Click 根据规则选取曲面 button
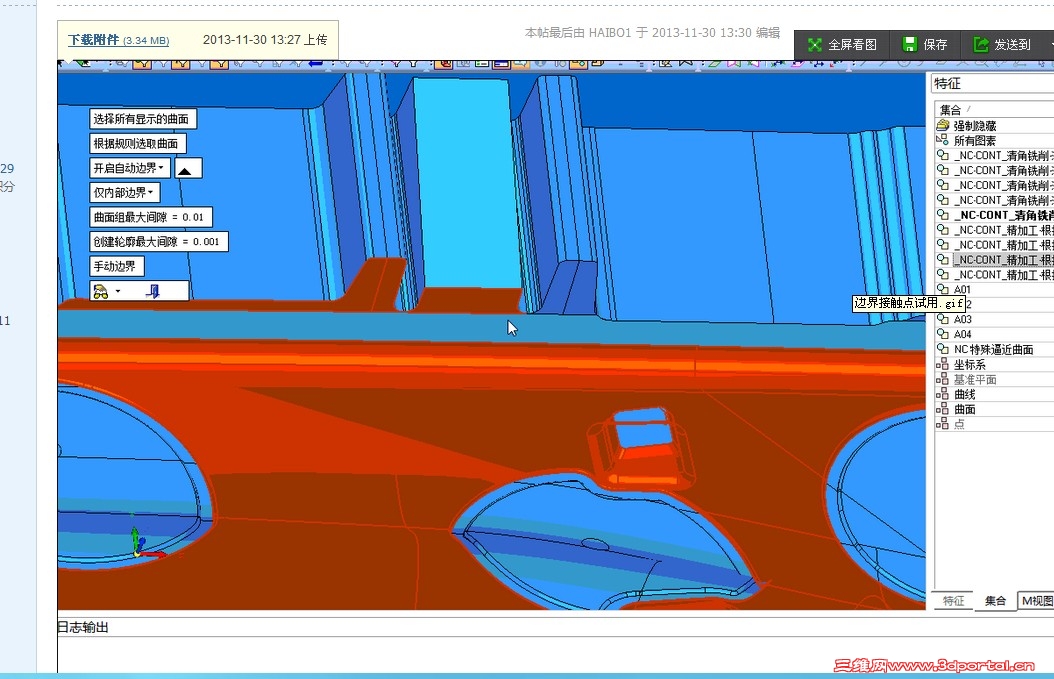 [137, 143]
